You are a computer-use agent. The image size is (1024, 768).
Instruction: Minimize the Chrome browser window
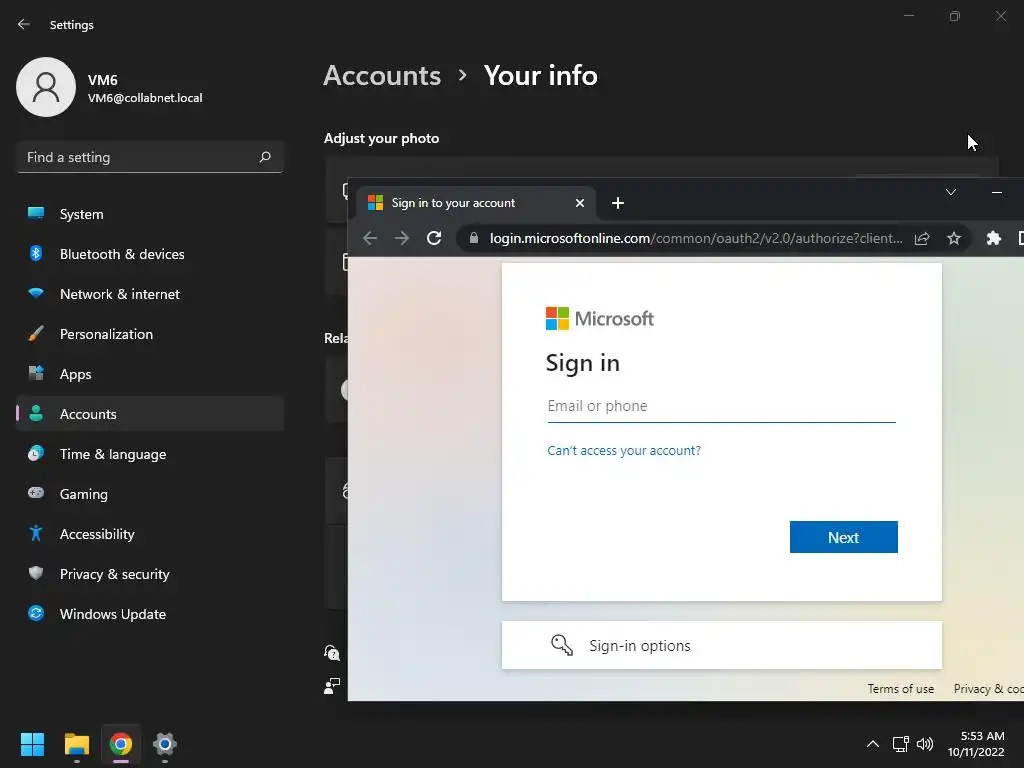[x=997, y=192]
